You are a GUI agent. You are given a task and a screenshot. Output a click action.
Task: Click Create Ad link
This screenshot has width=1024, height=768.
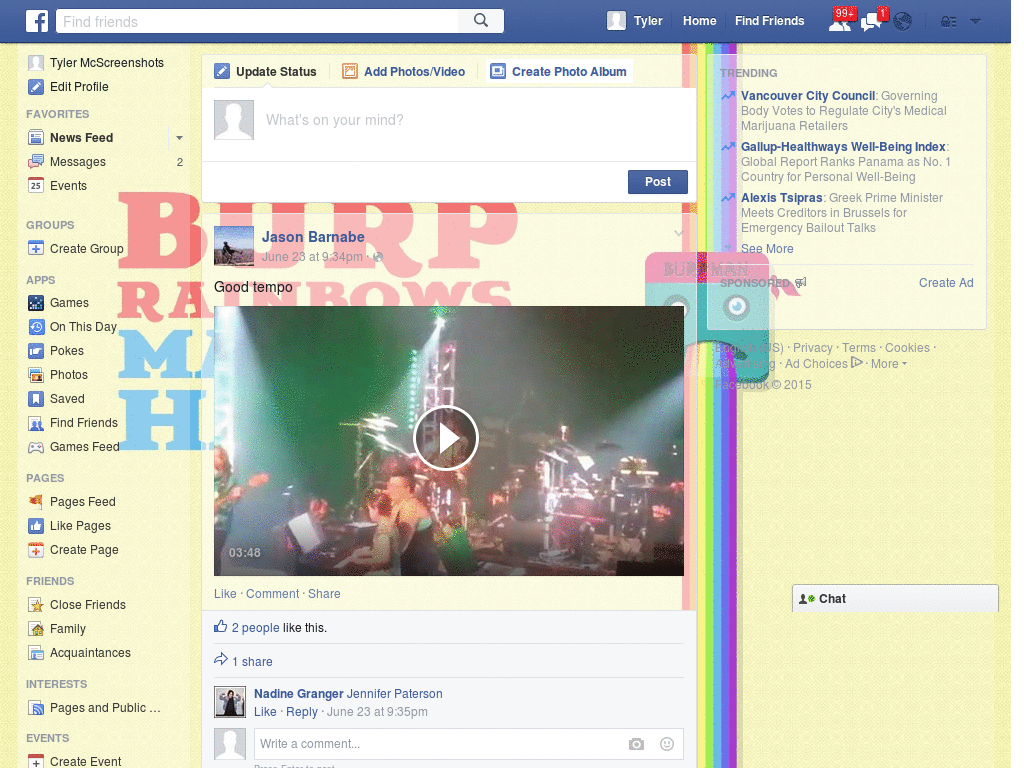[x=946, y=283]
